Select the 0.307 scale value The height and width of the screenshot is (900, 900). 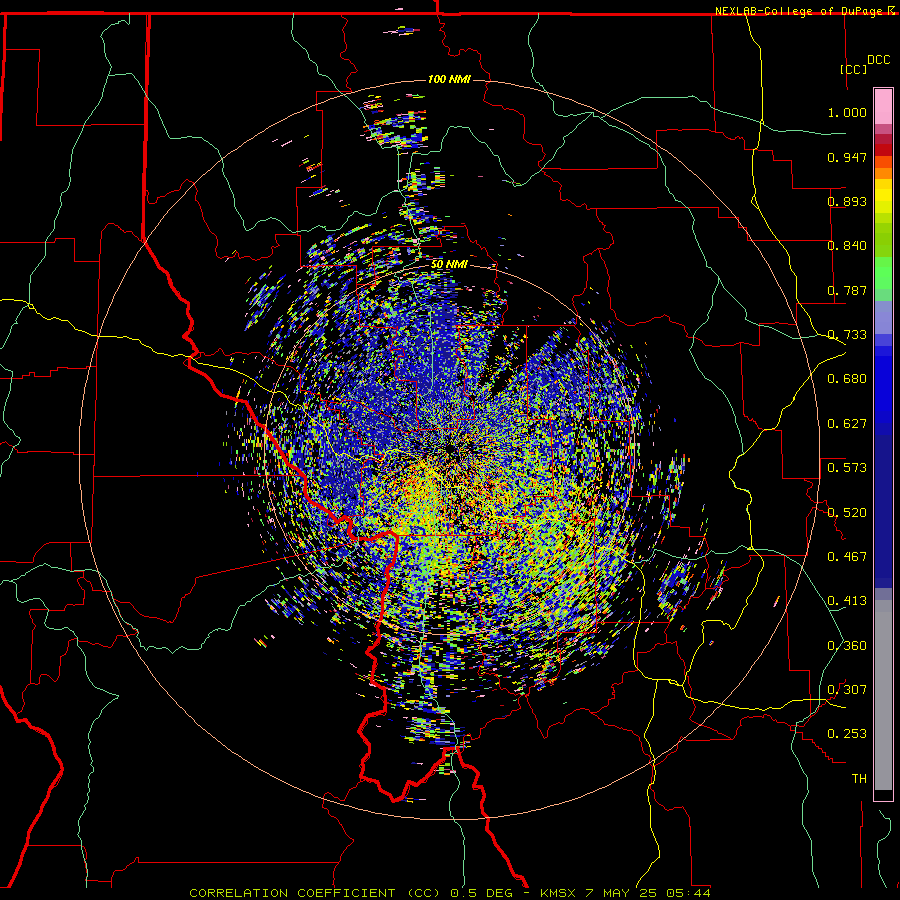click(x=847, y=689)
